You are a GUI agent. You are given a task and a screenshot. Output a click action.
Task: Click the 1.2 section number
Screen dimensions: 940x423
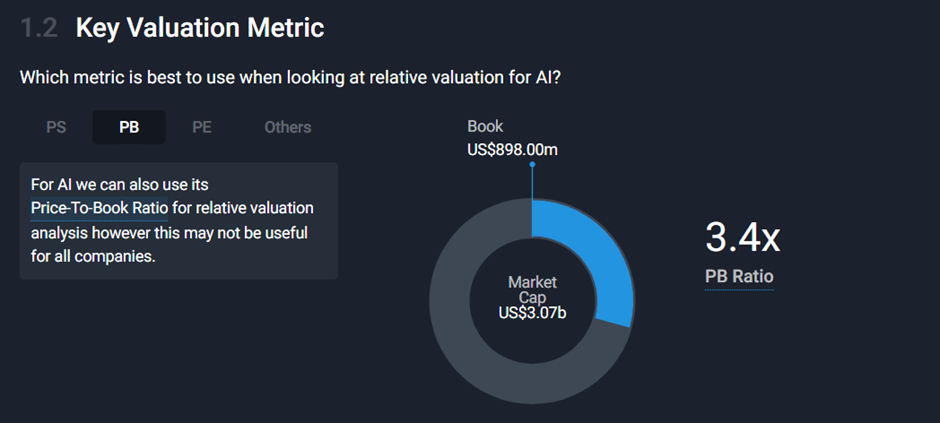39,28
